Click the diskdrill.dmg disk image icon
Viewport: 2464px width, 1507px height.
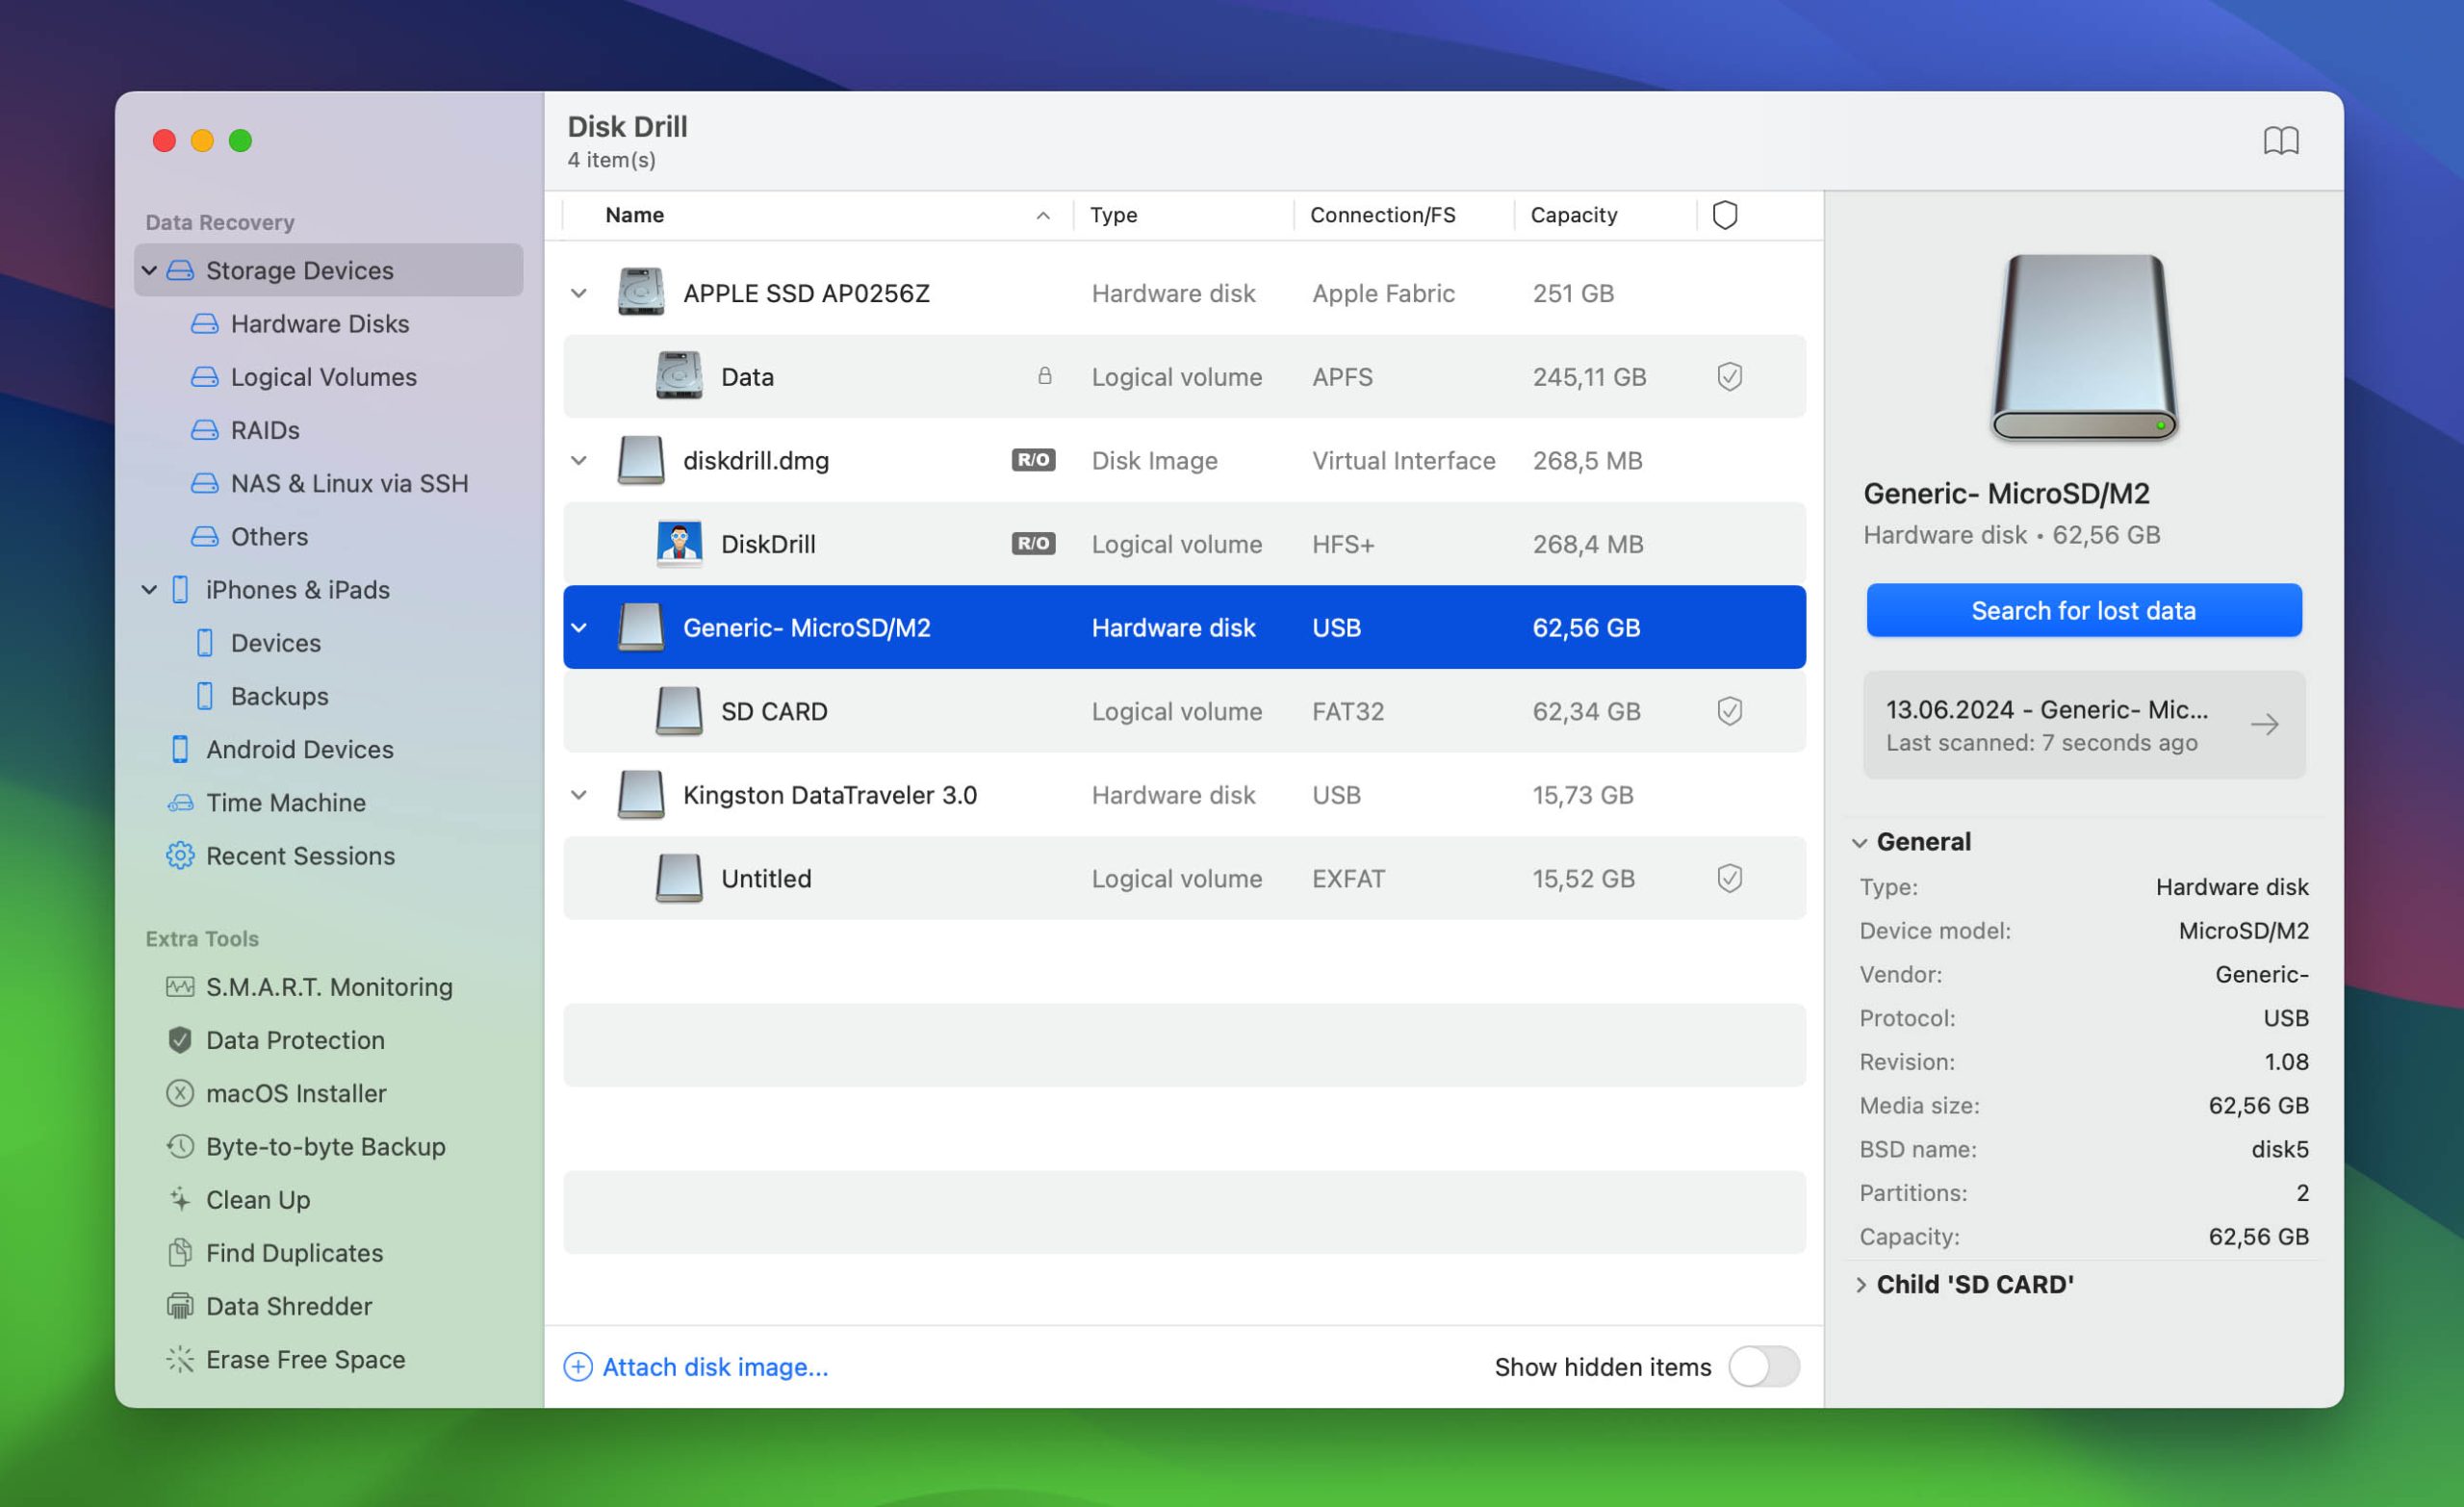coord(641,460)
